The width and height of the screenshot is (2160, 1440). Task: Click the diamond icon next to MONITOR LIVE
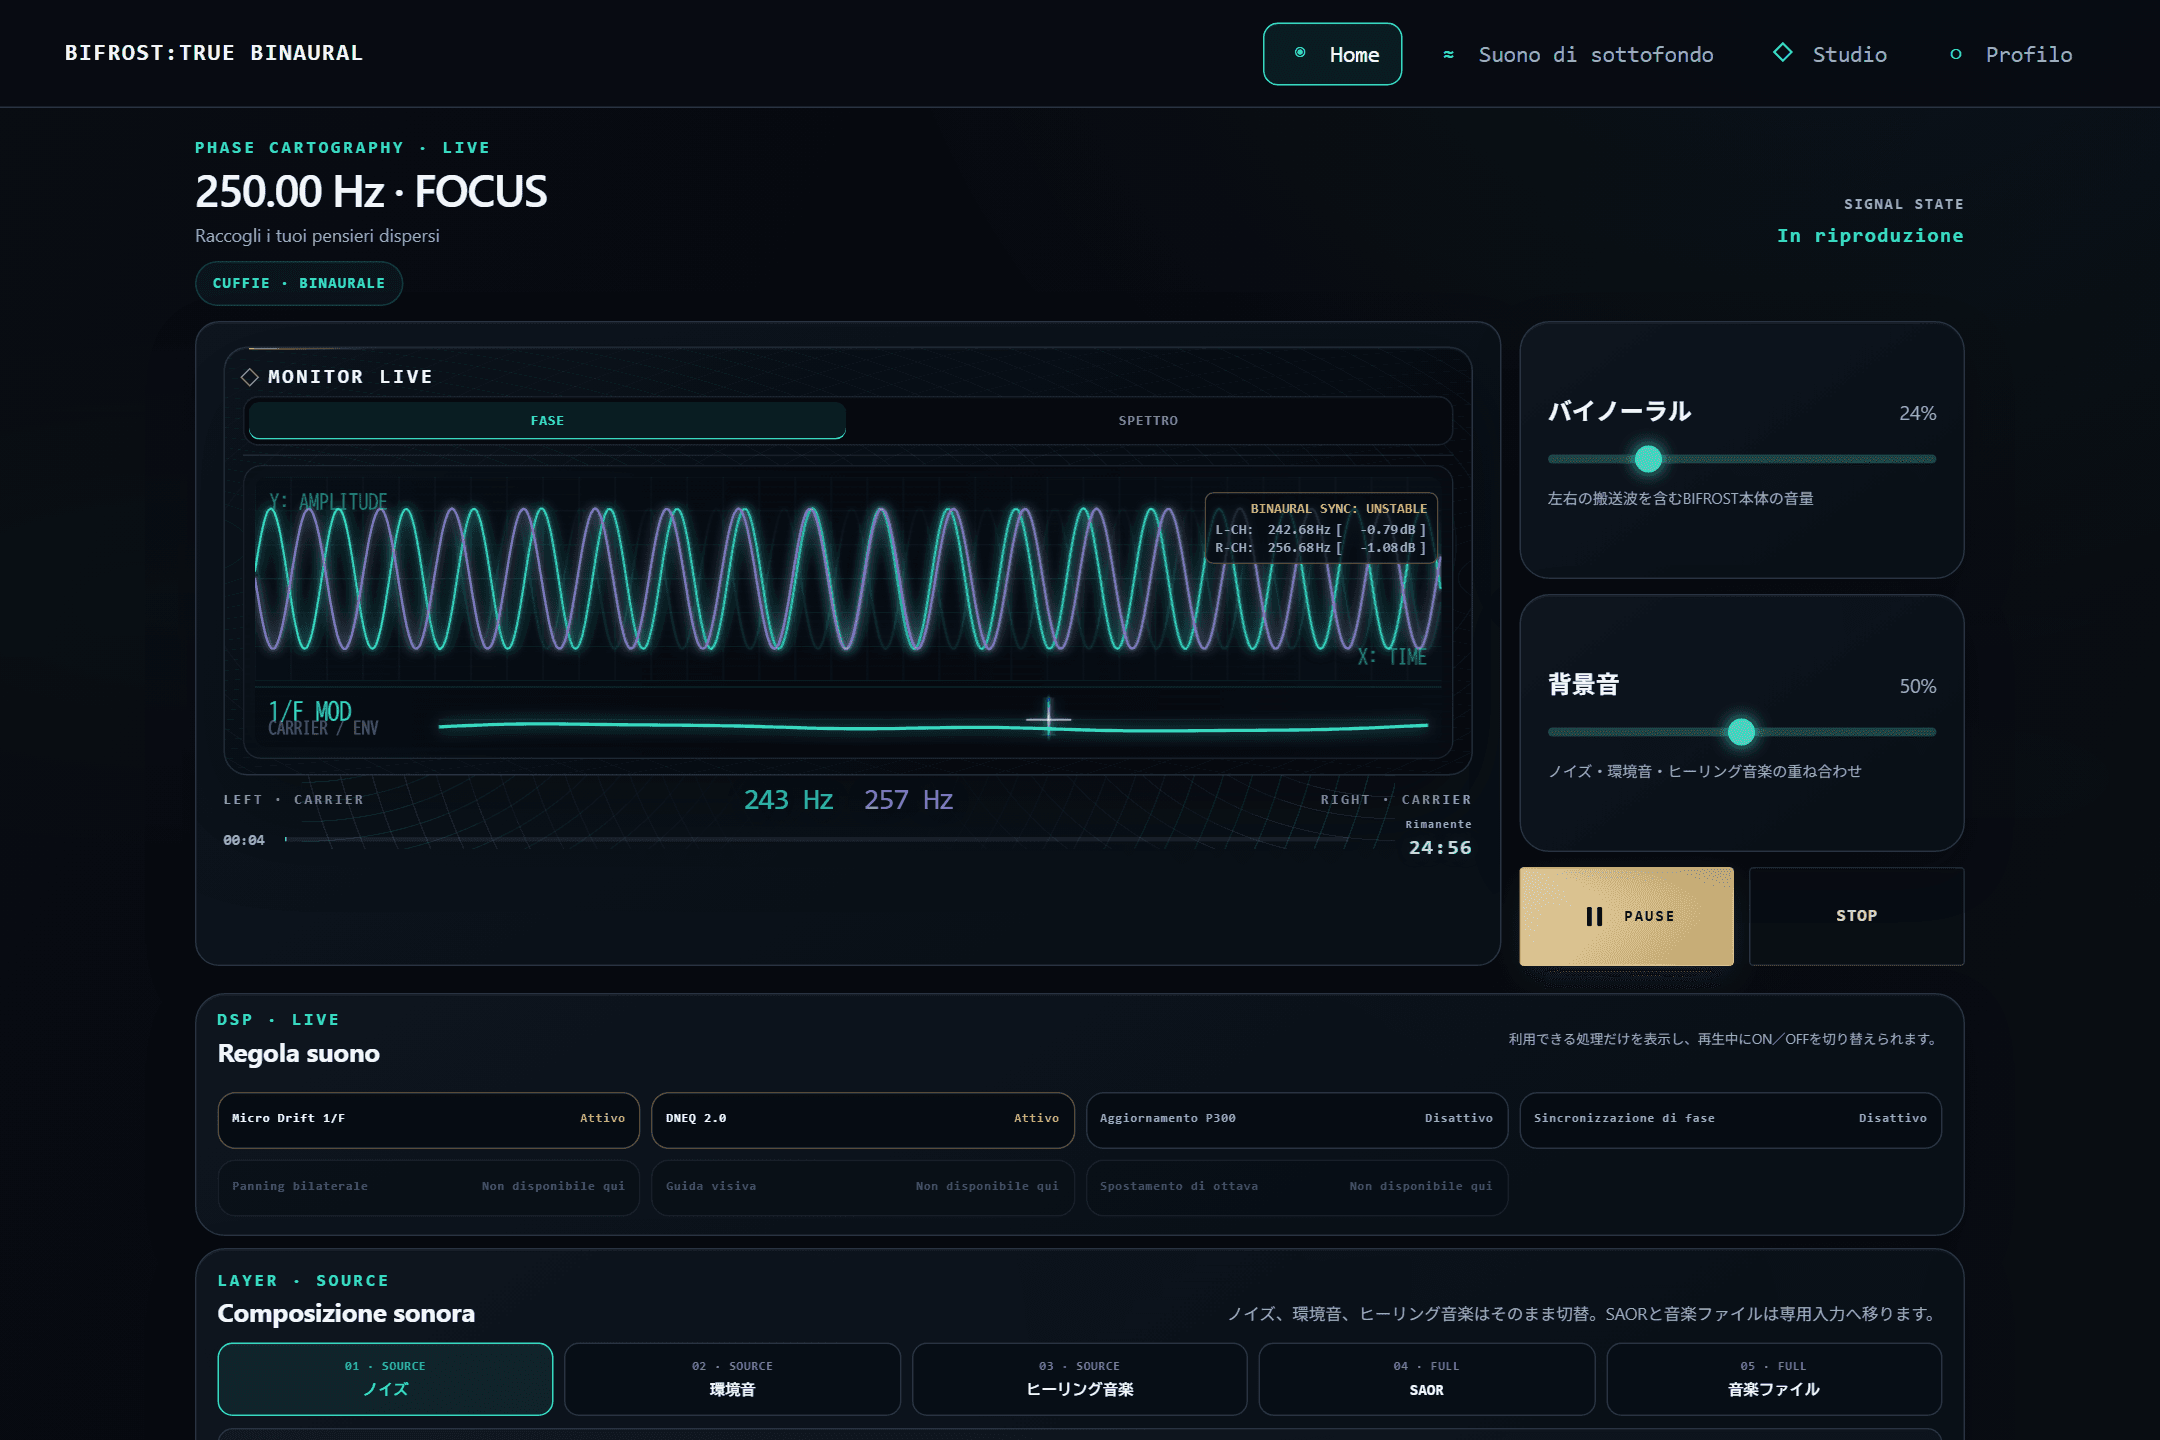(250, 377)
